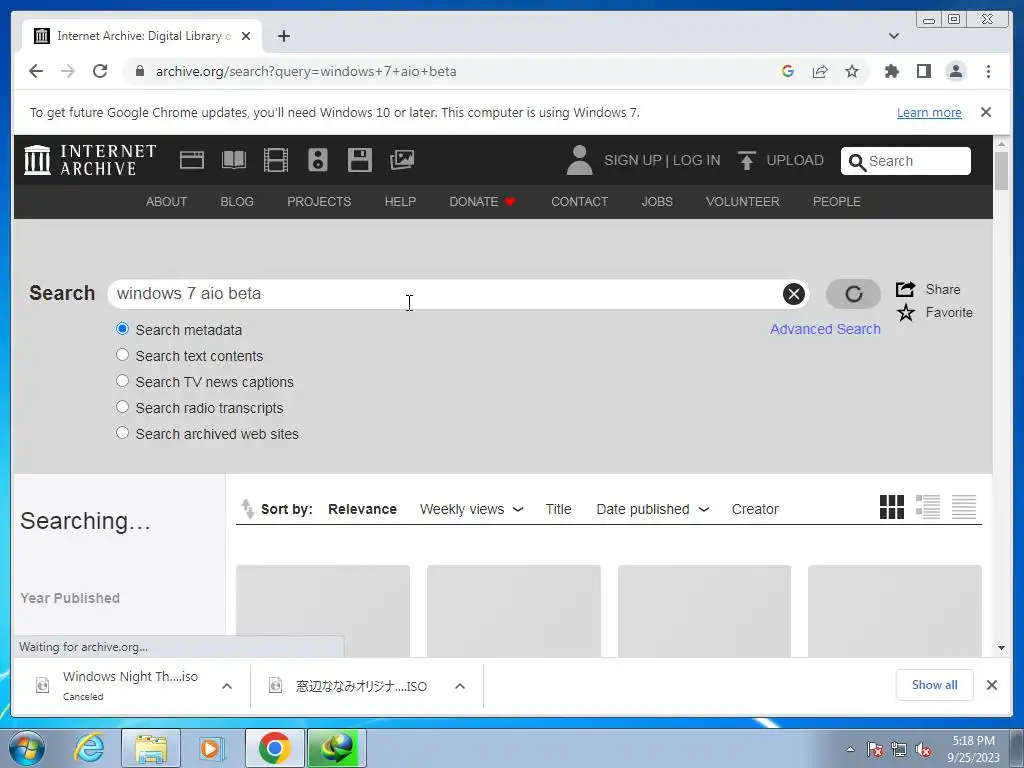
Task: Open menu for the Japanese ISO download
Action: (460, 686)
